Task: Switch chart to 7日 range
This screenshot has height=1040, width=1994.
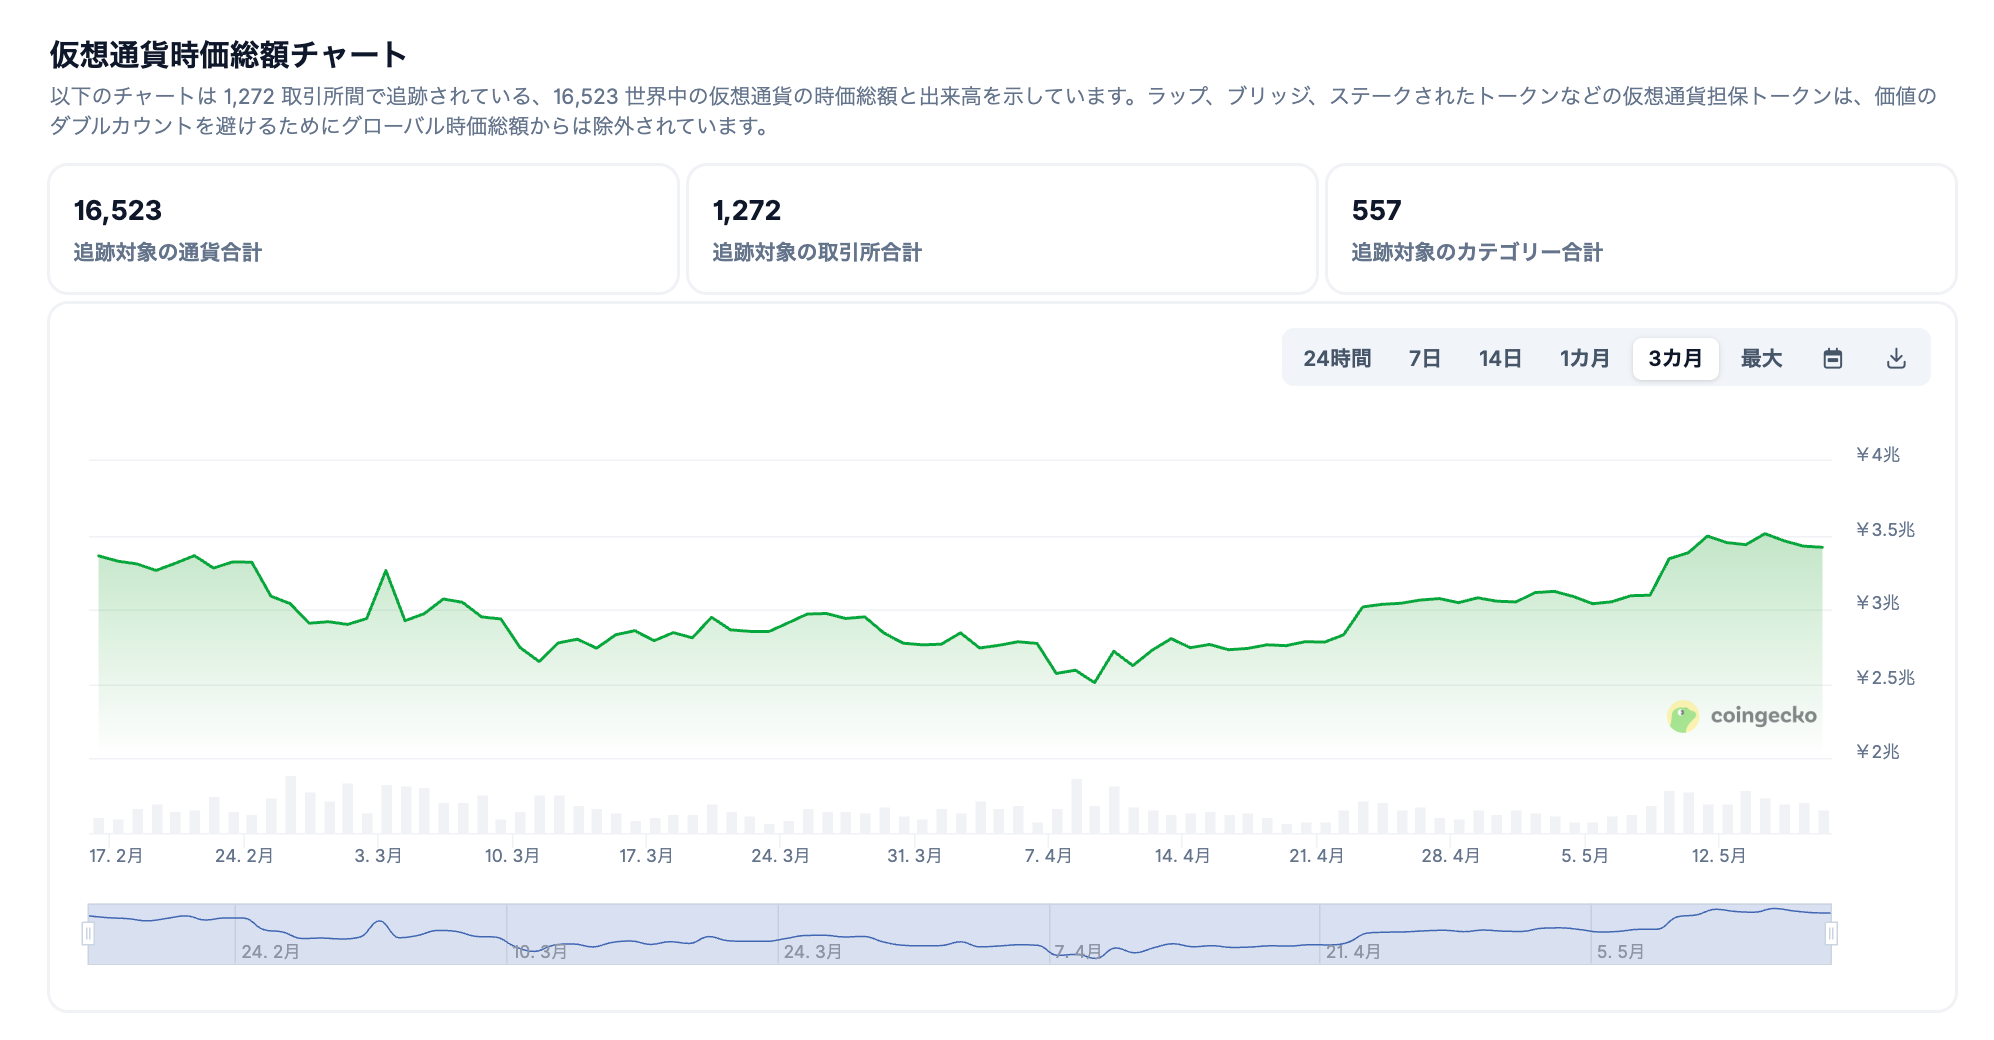Action: [1424, 358]
